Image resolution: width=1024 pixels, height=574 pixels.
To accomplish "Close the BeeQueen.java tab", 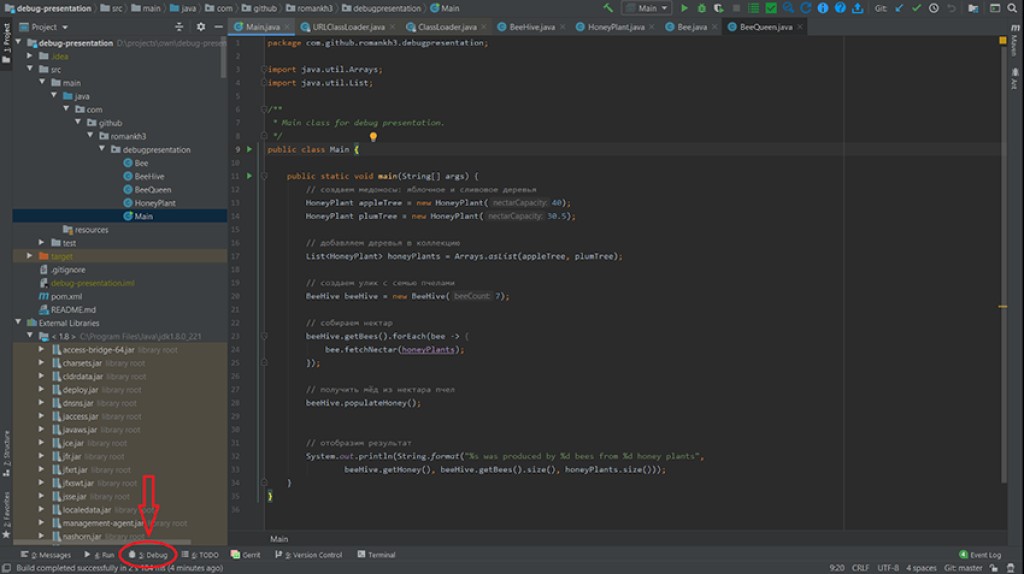I will [x=800, y=27].
